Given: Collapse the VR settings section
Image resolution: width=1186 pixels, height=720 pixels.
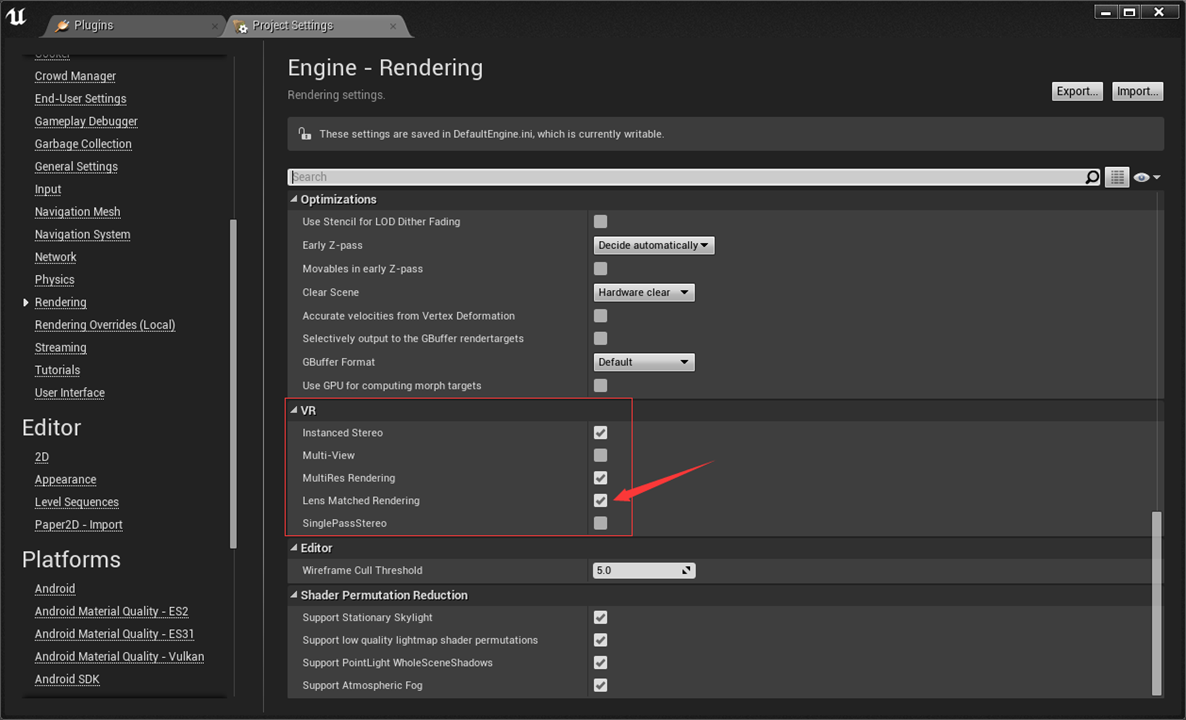Looking at the screenshot, I should point(294,410).
